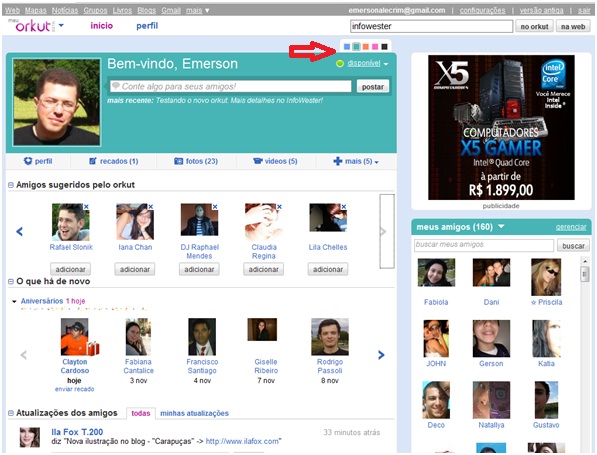Select the teal theme color swatch
This screenshot has height=455, width=597.
(x=356, y=46)
